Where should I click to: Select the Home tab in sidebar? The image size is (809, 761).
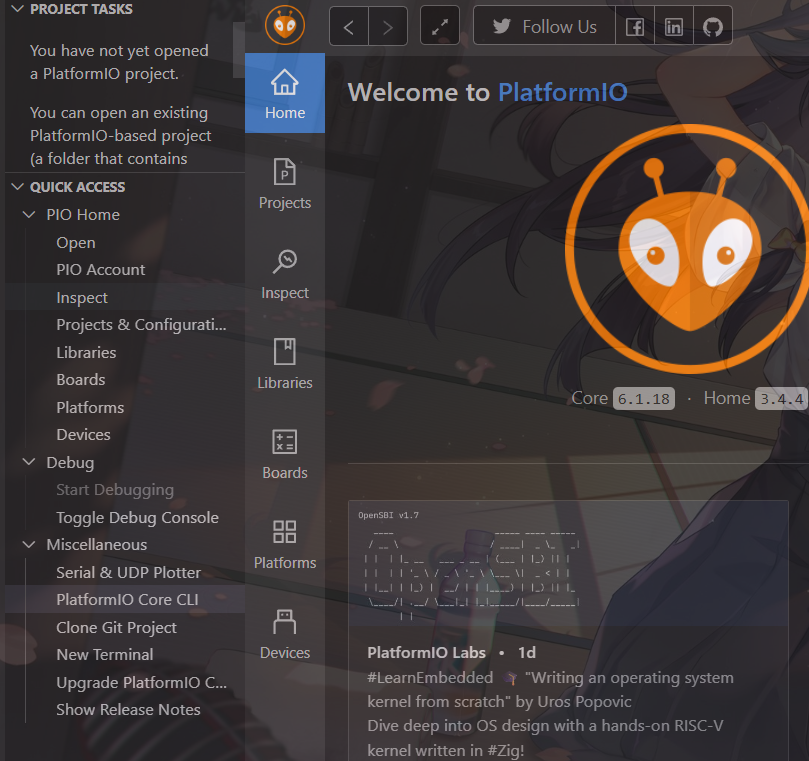(285, 93)
